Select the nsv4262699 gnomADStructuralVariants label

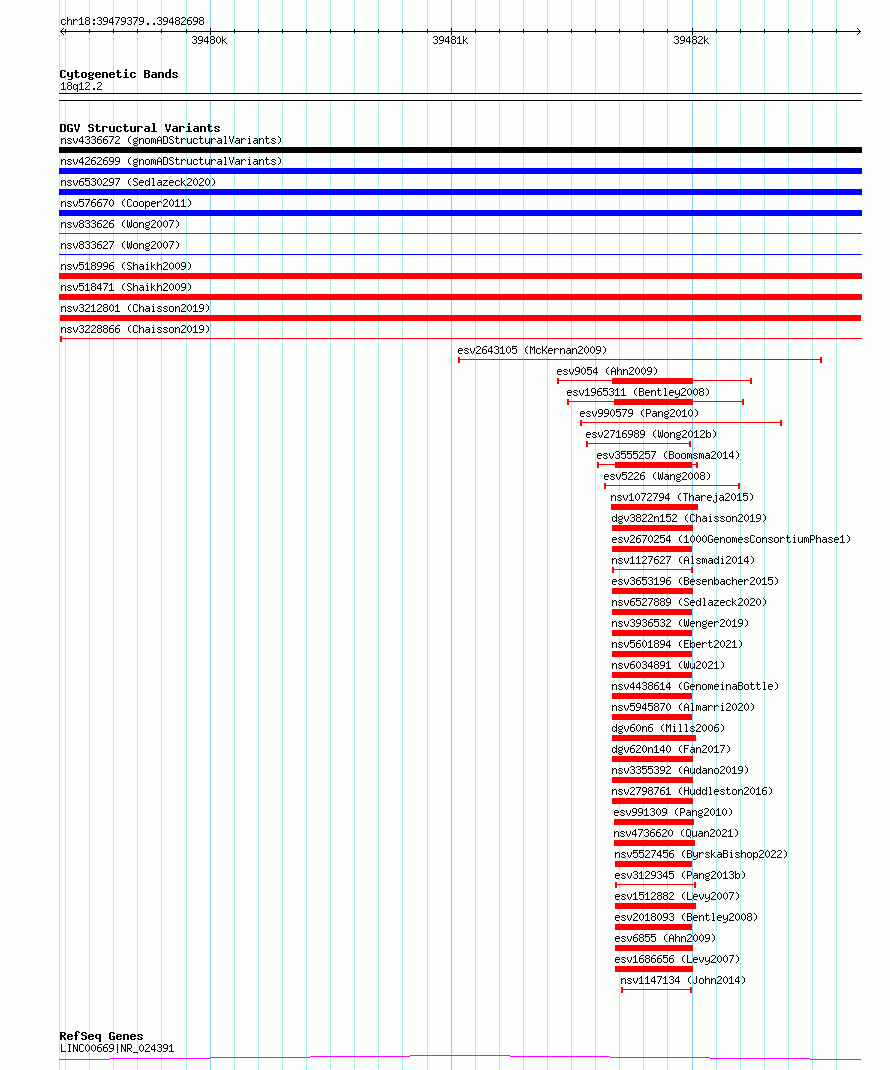pyautogui.click(x=171, y=162)
